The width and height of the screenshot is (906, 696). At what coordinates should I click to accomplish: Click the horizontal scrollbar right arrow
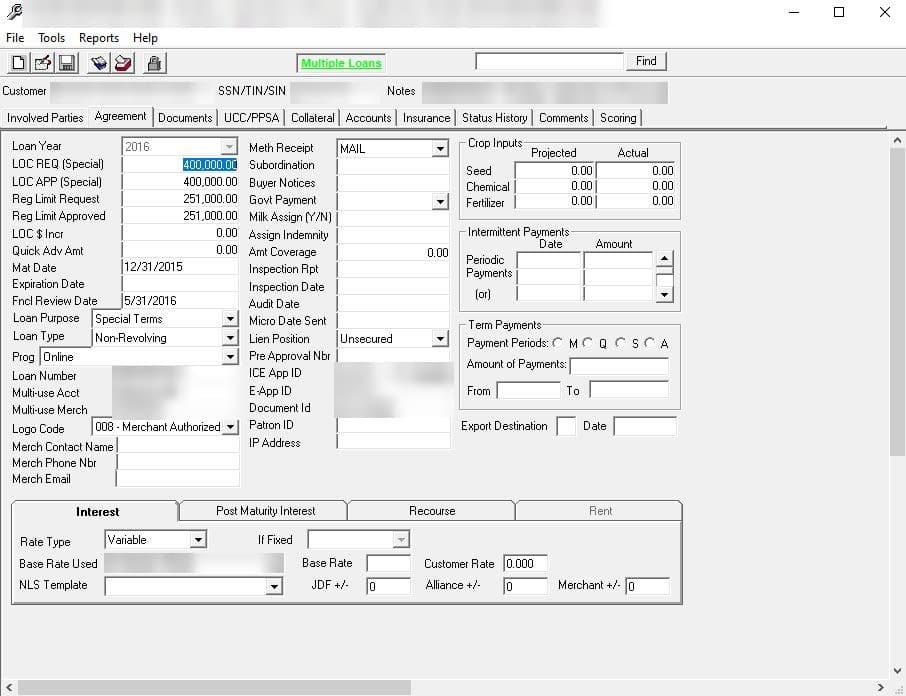tap(881, 687)
